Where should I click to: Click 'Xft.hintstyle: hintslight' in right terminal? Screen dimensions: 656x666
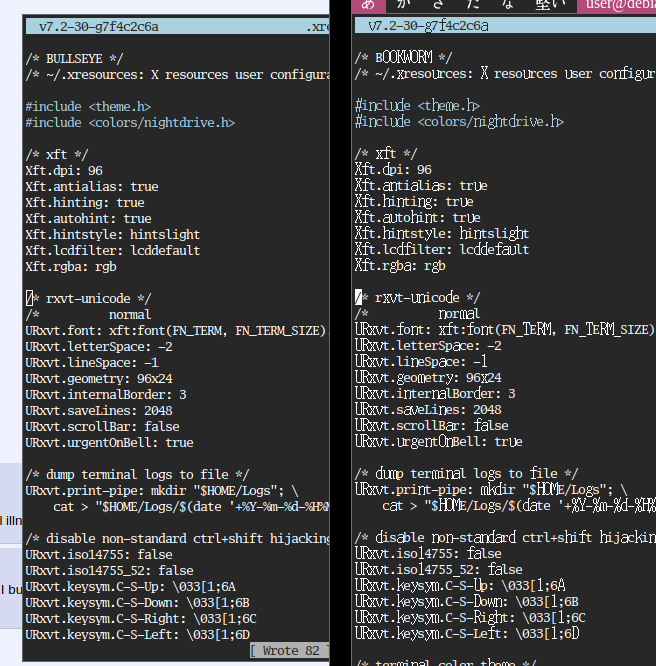coord(442,233)
